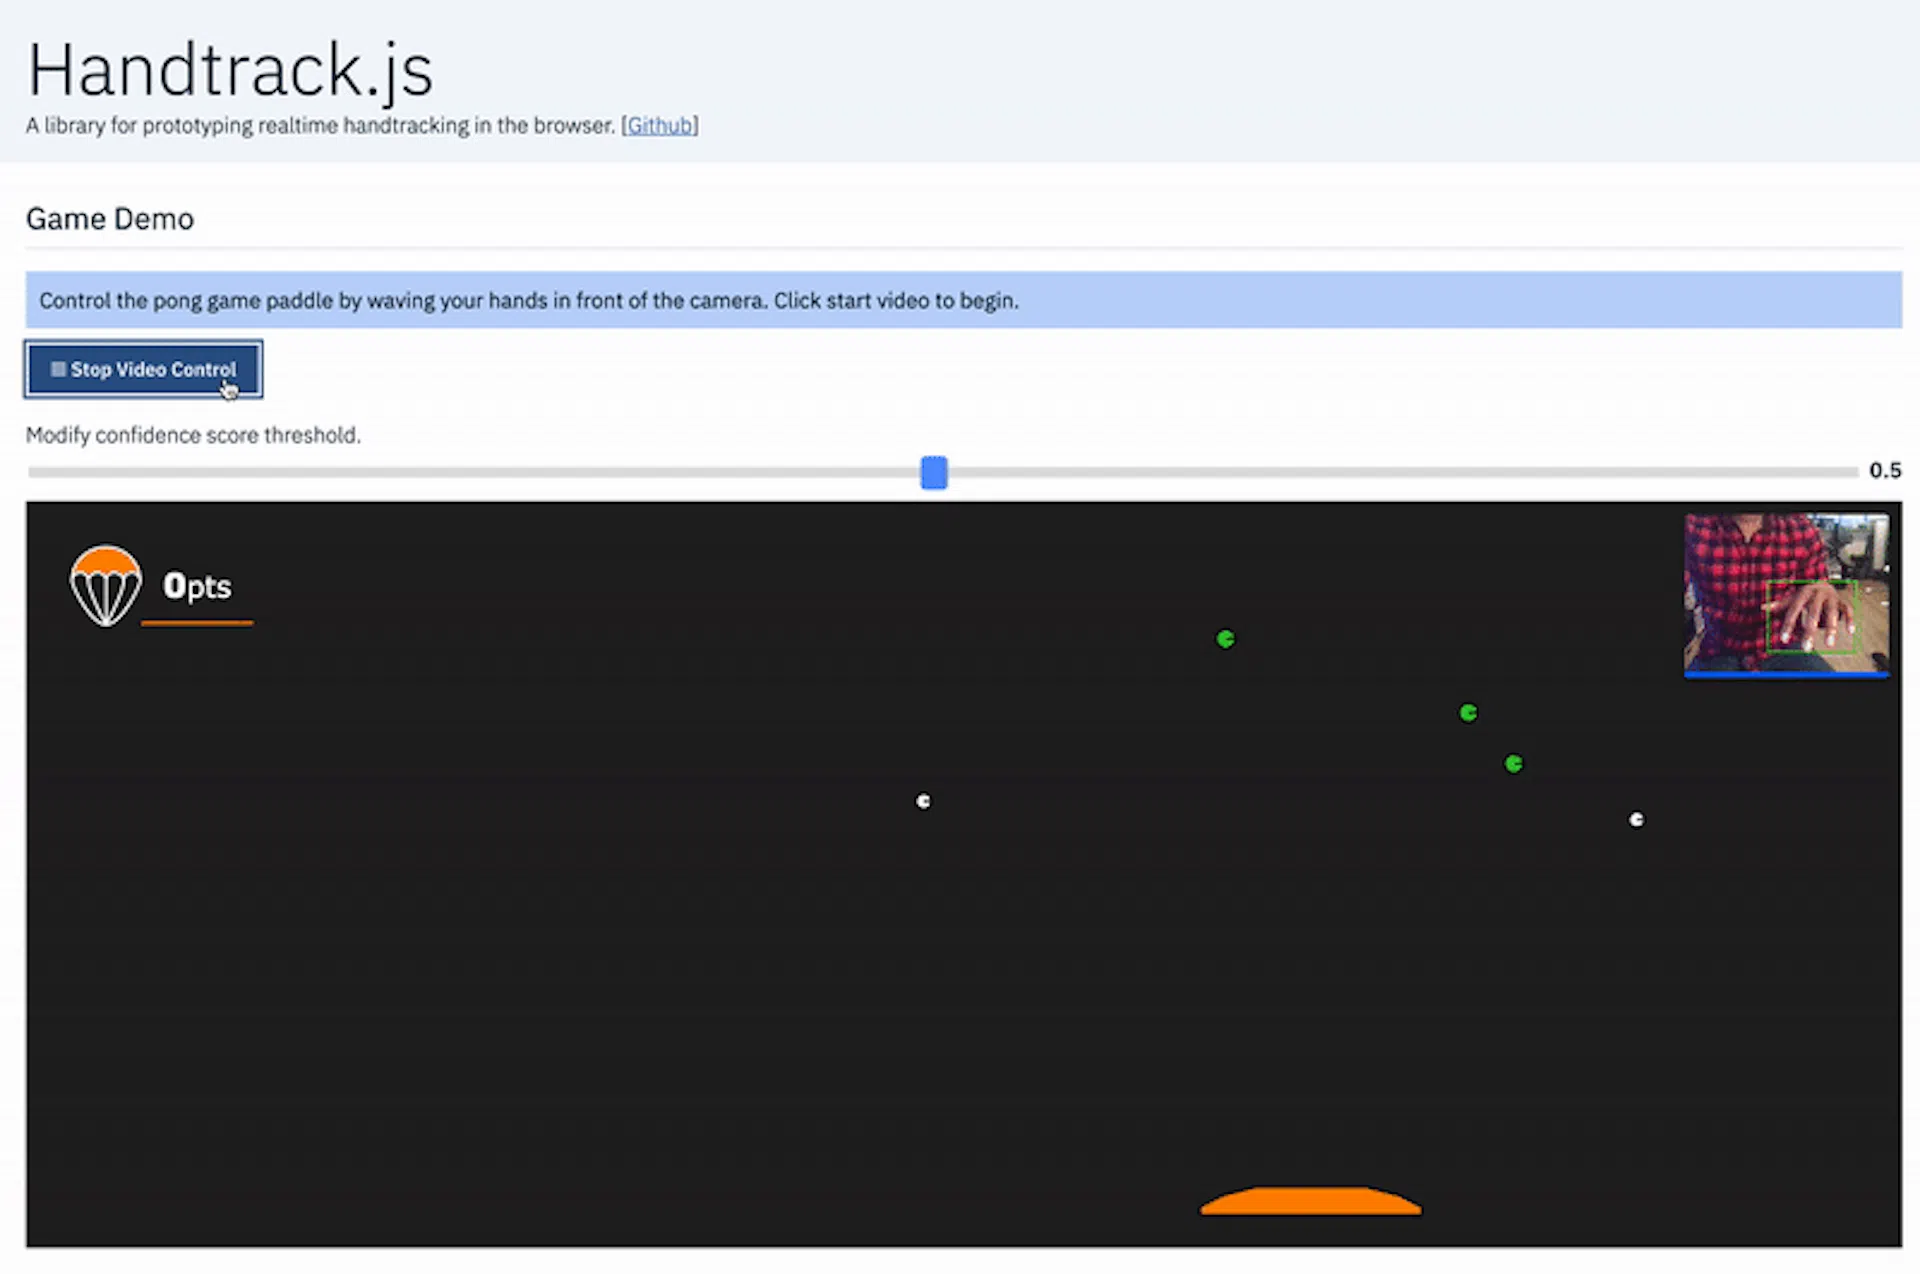This screenshot has width=1920, height=1274.
Task: Click the webcam preview thumbnail
Action: pyautogui.click(x=1786, y=595)
